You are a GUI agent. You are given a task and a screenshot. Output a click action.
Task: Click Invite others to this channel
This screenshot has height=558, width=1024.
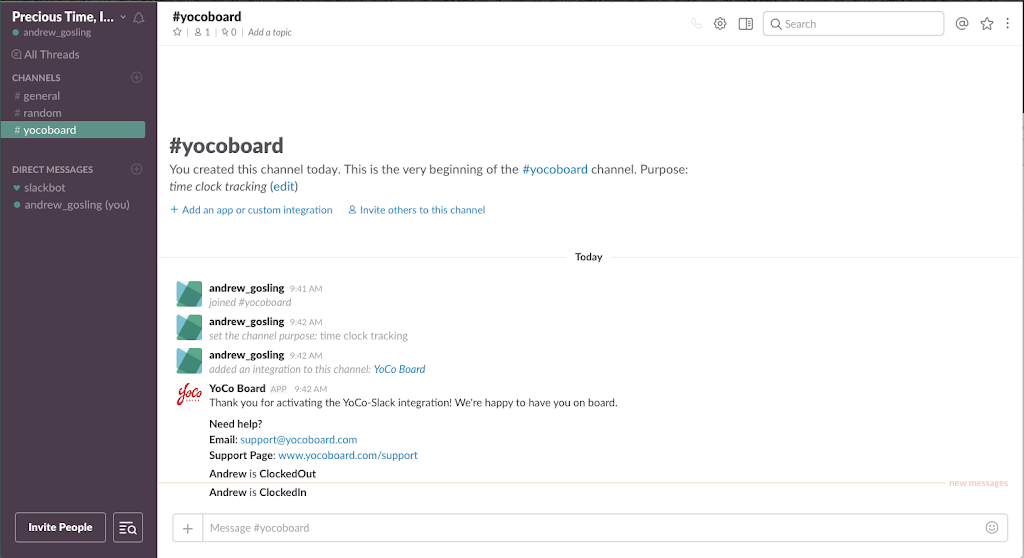417,210
